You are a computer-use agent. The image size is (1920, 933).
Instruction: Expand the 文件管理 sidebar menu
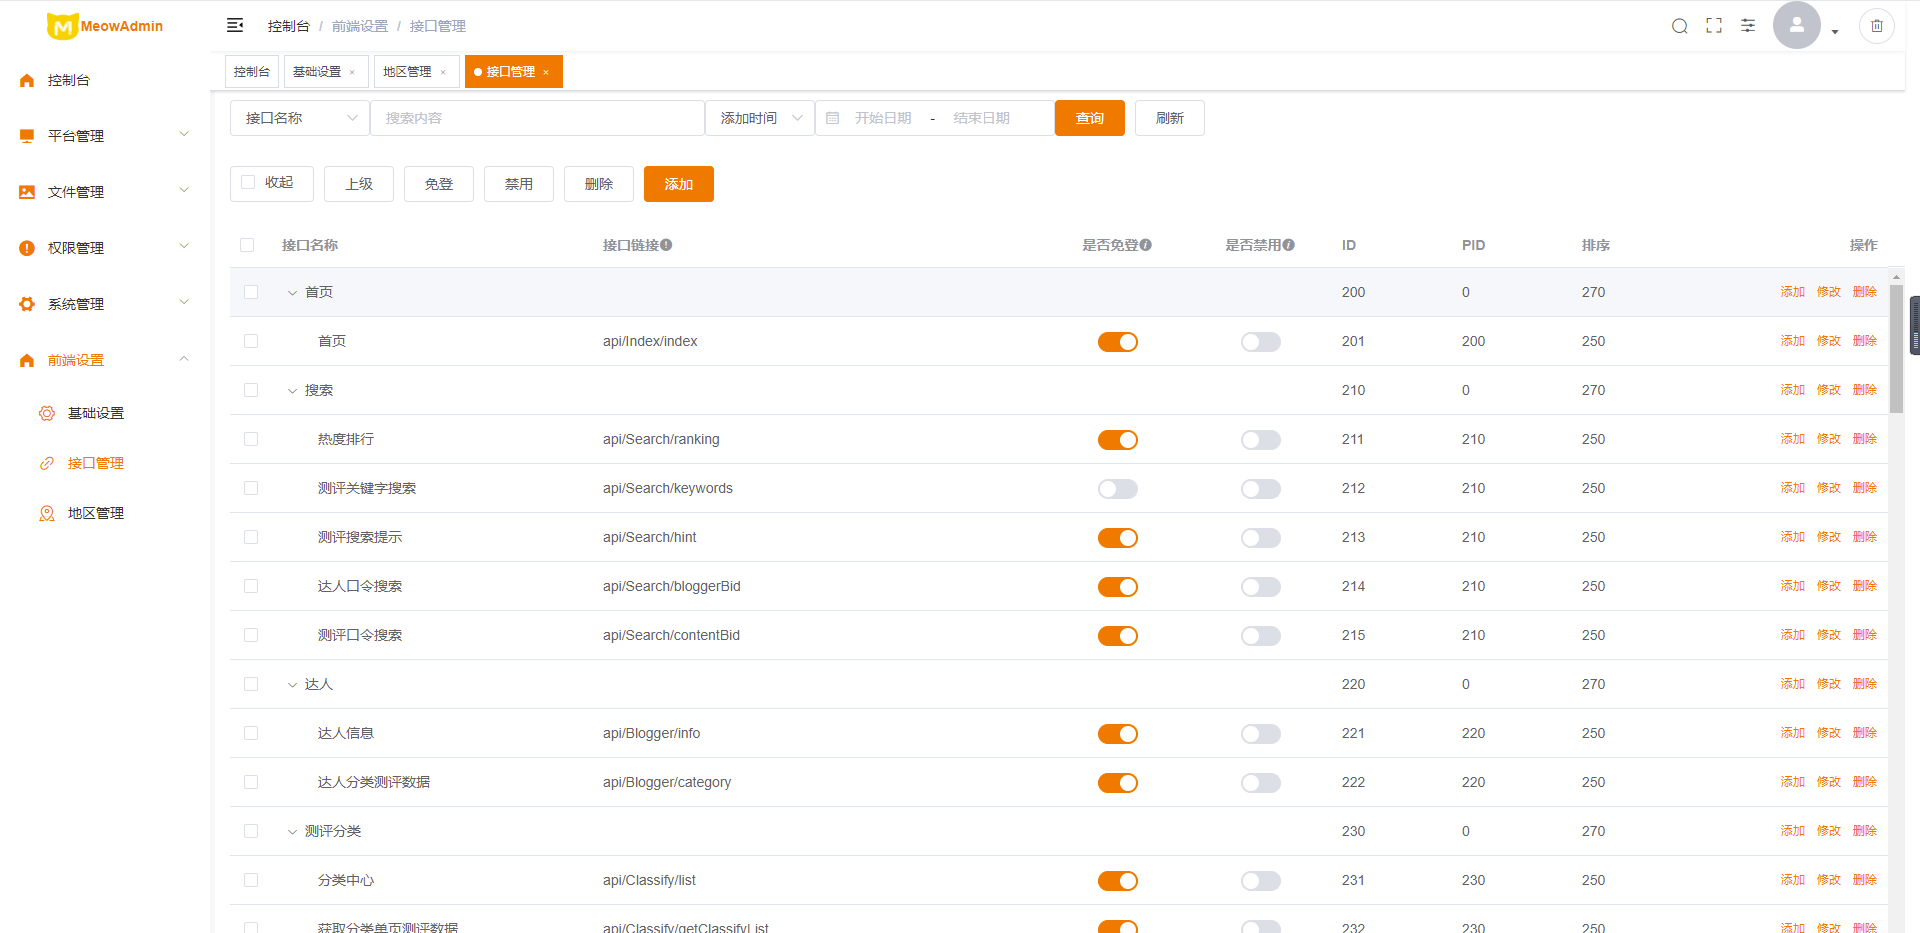184,190
